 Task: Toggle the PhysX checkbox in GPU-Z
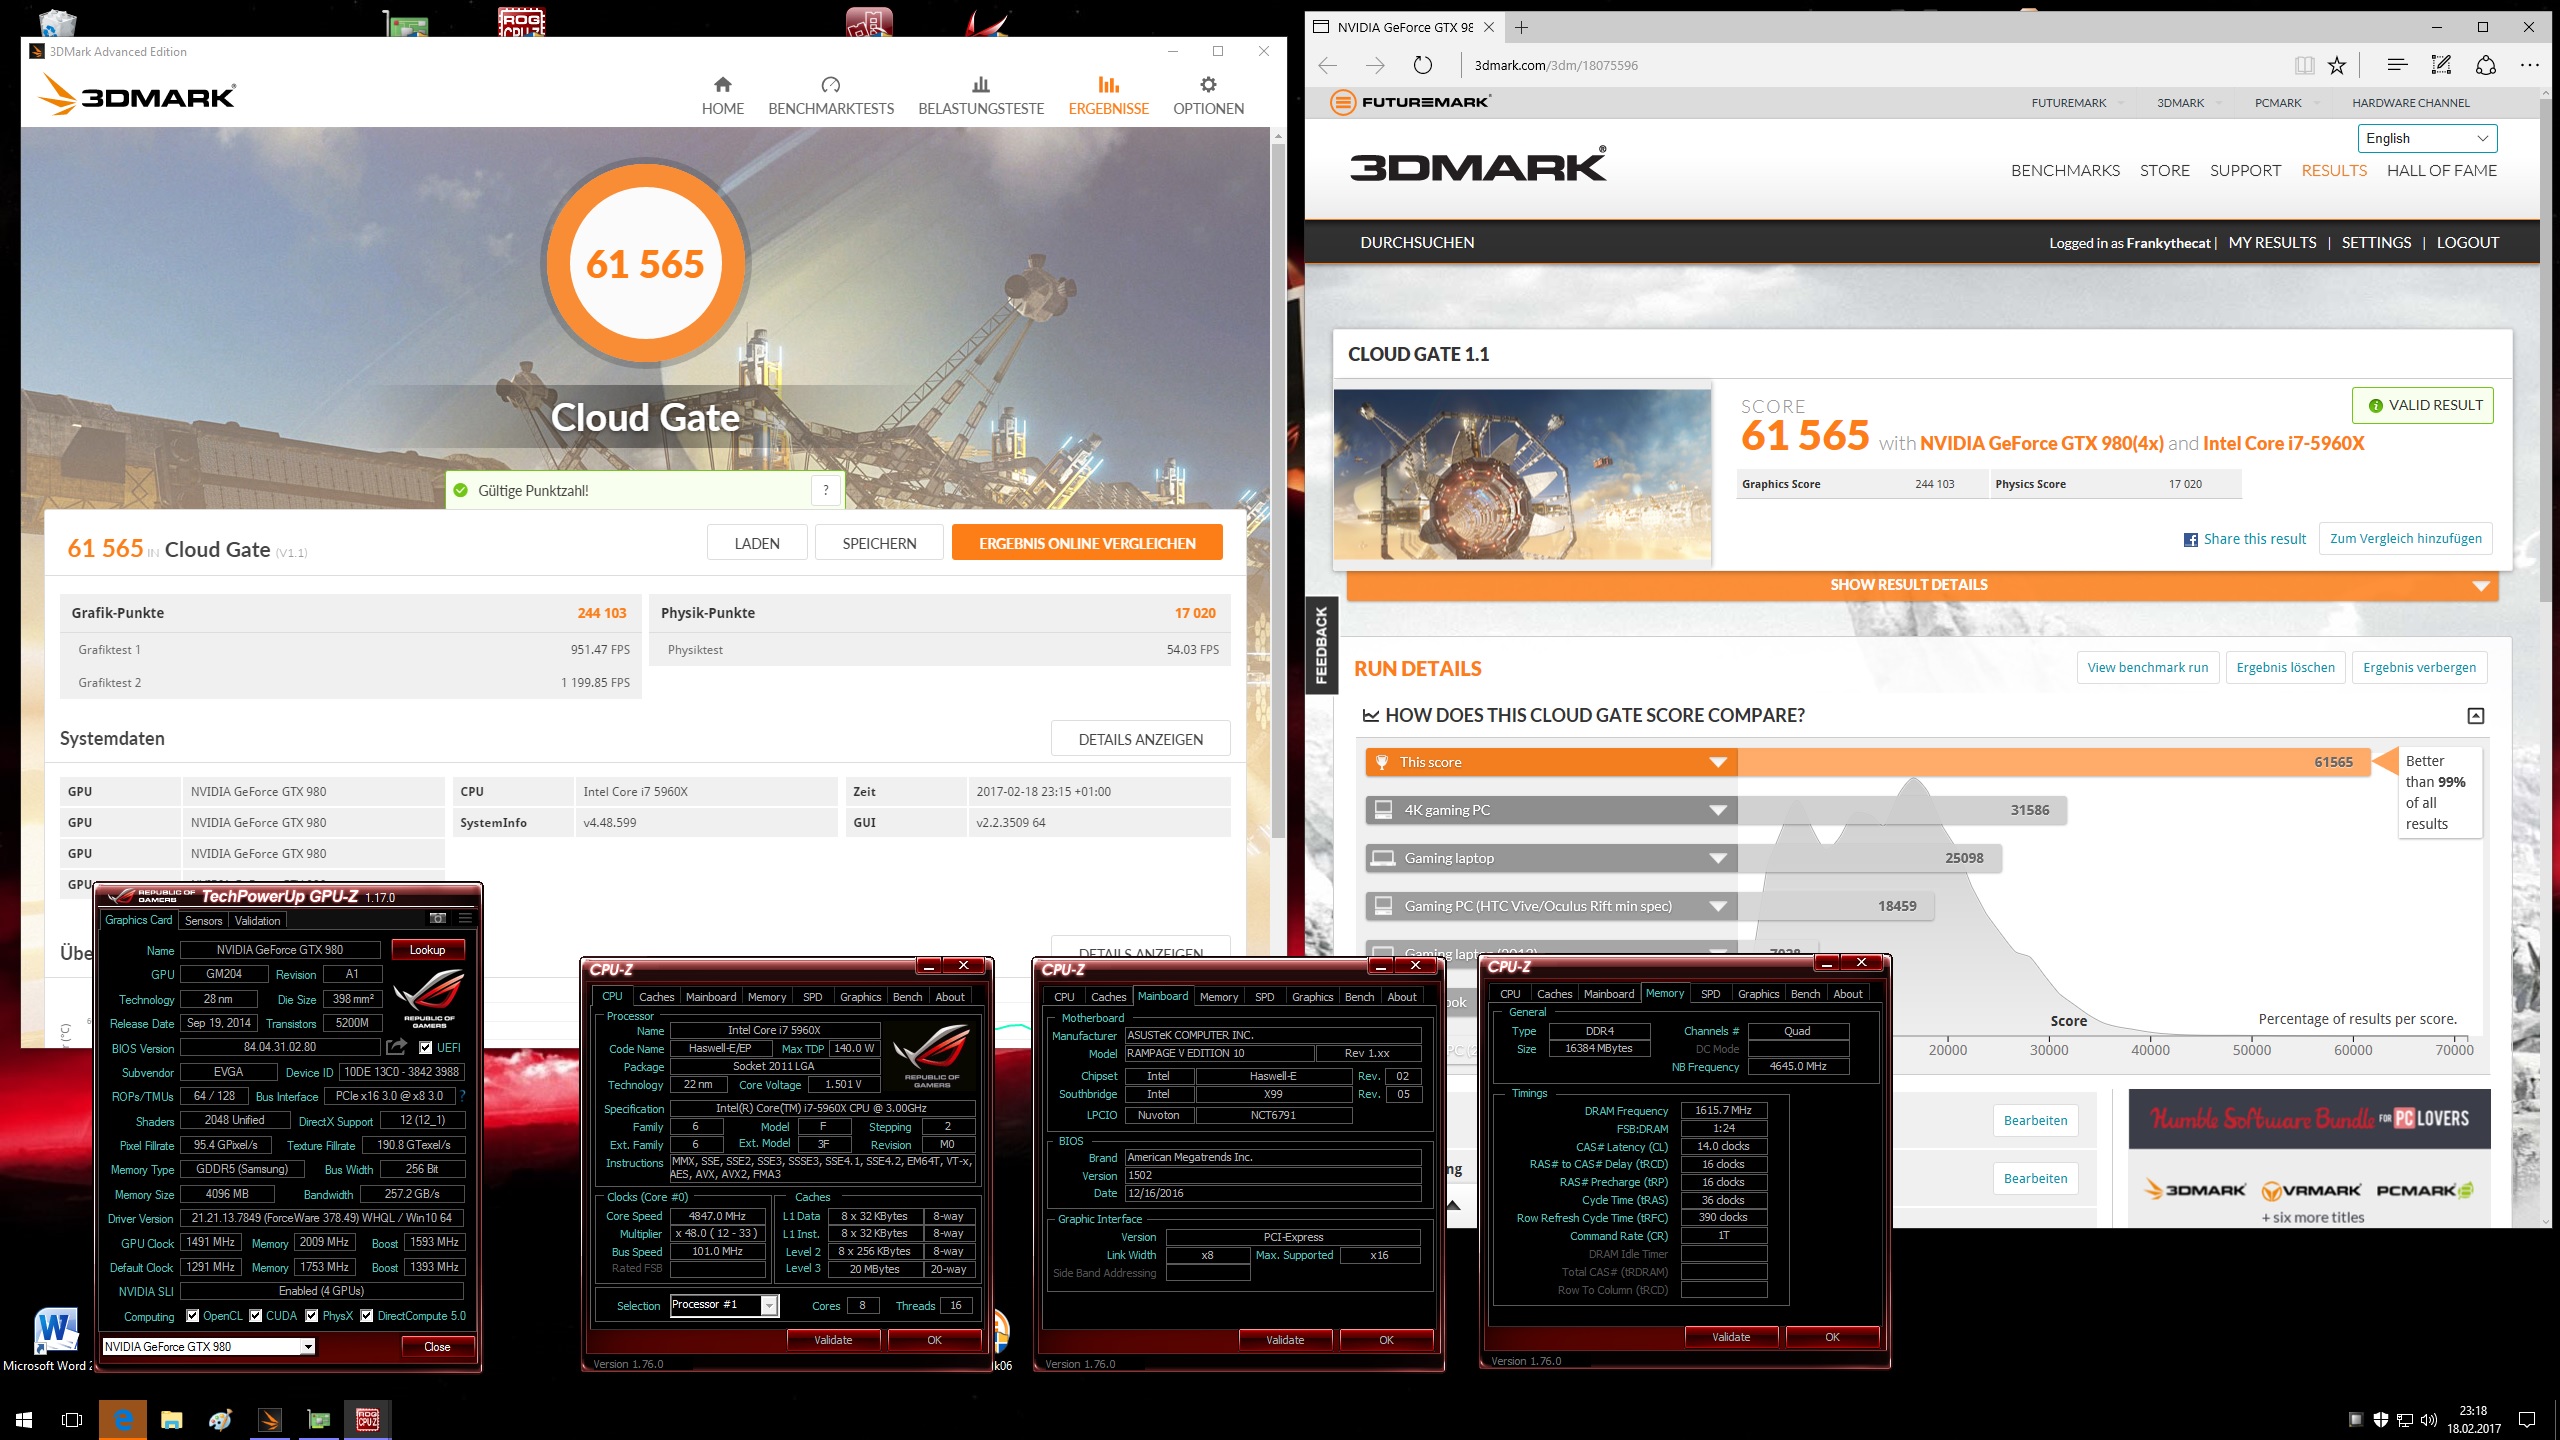pos(312,1316)
